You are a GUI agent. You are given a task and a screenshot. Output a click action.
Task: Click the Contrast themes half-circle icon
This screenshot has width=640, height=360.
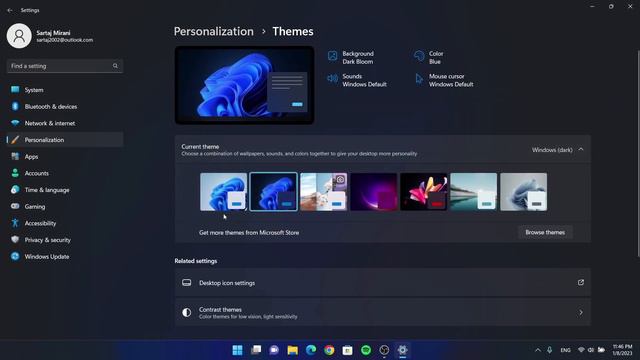187,313
